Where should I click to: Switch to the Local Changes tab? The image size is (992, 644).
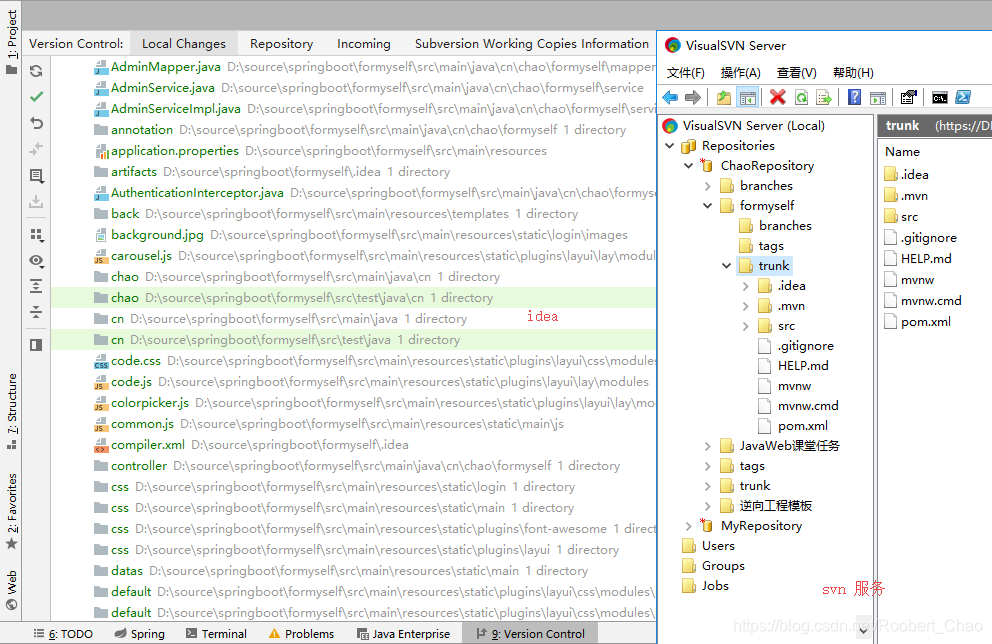(183, 44)
